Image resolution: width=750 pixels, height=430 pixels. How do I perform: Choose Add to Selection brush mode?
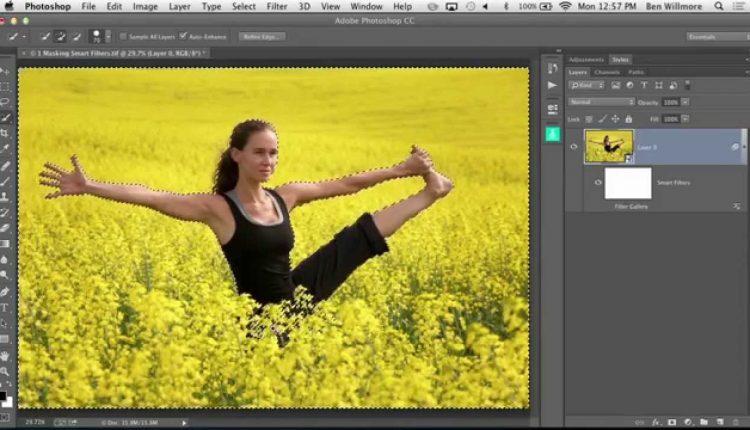click(61, 36)
